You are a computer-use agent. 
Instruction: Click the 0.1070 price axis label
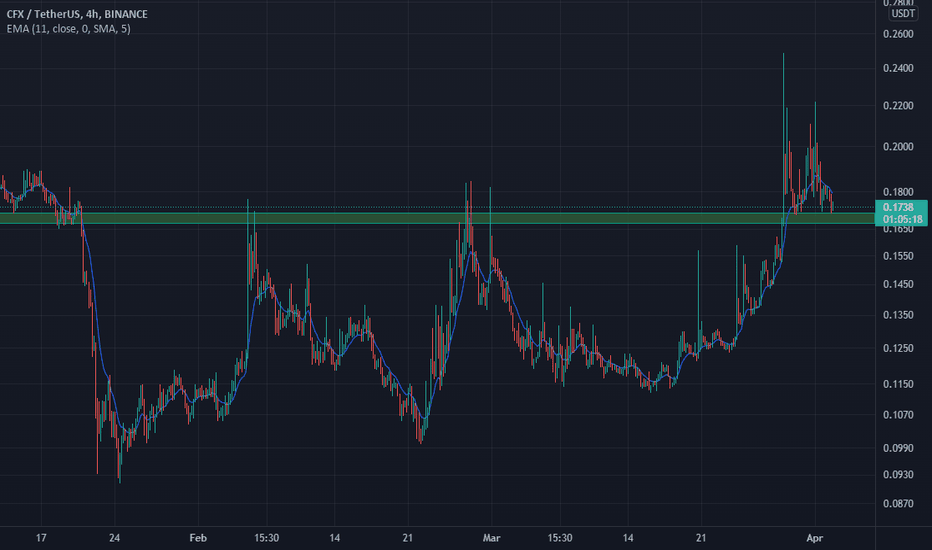point(898,415)
